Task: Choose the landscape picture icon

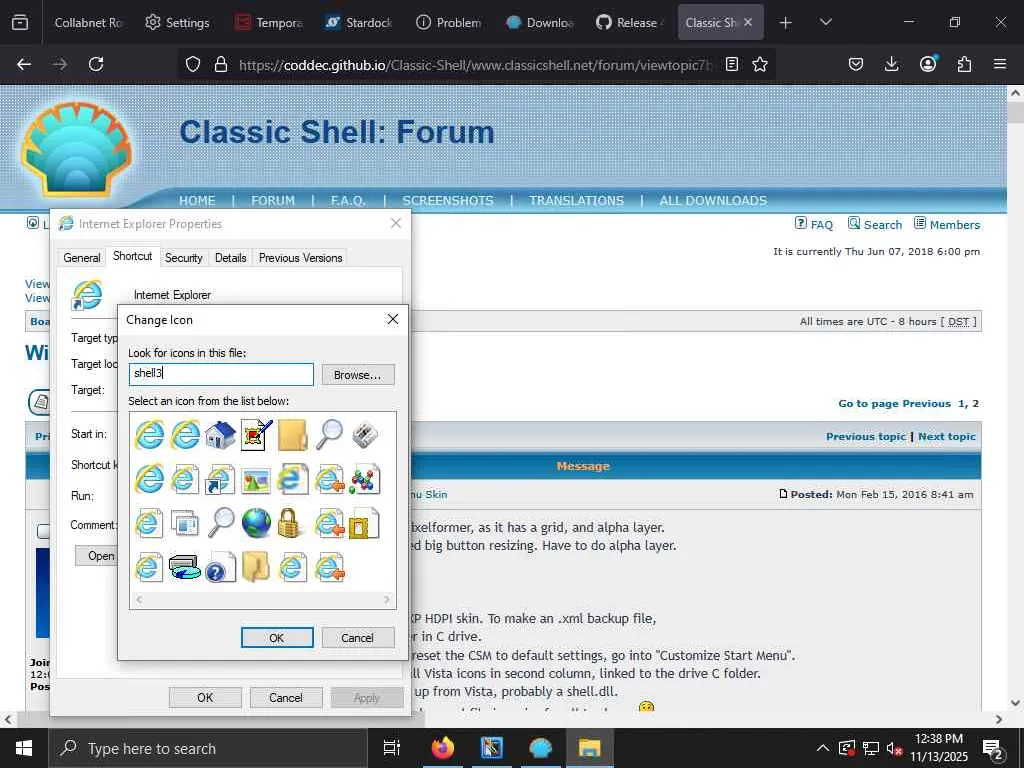Action: [256, 481]
